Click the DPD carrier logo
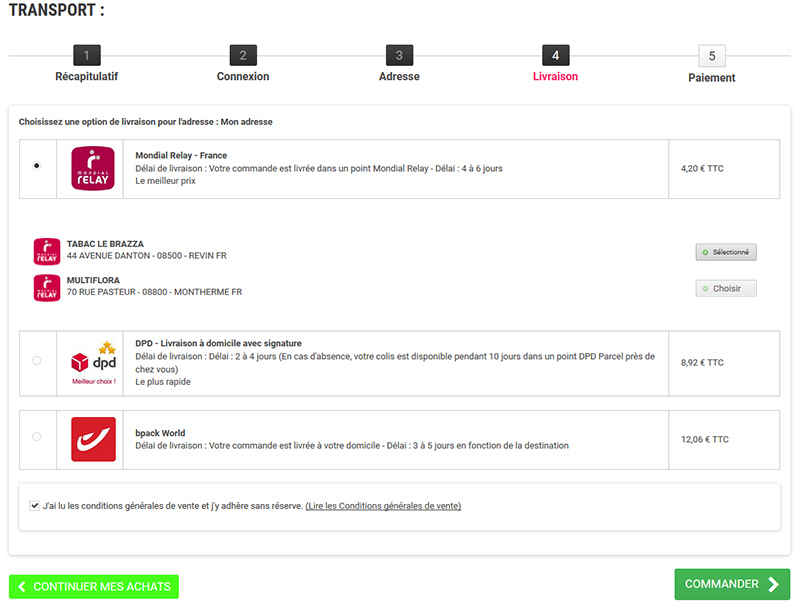Image resolution: width=800 pixels, height=607 pixels. click(93, 362)
